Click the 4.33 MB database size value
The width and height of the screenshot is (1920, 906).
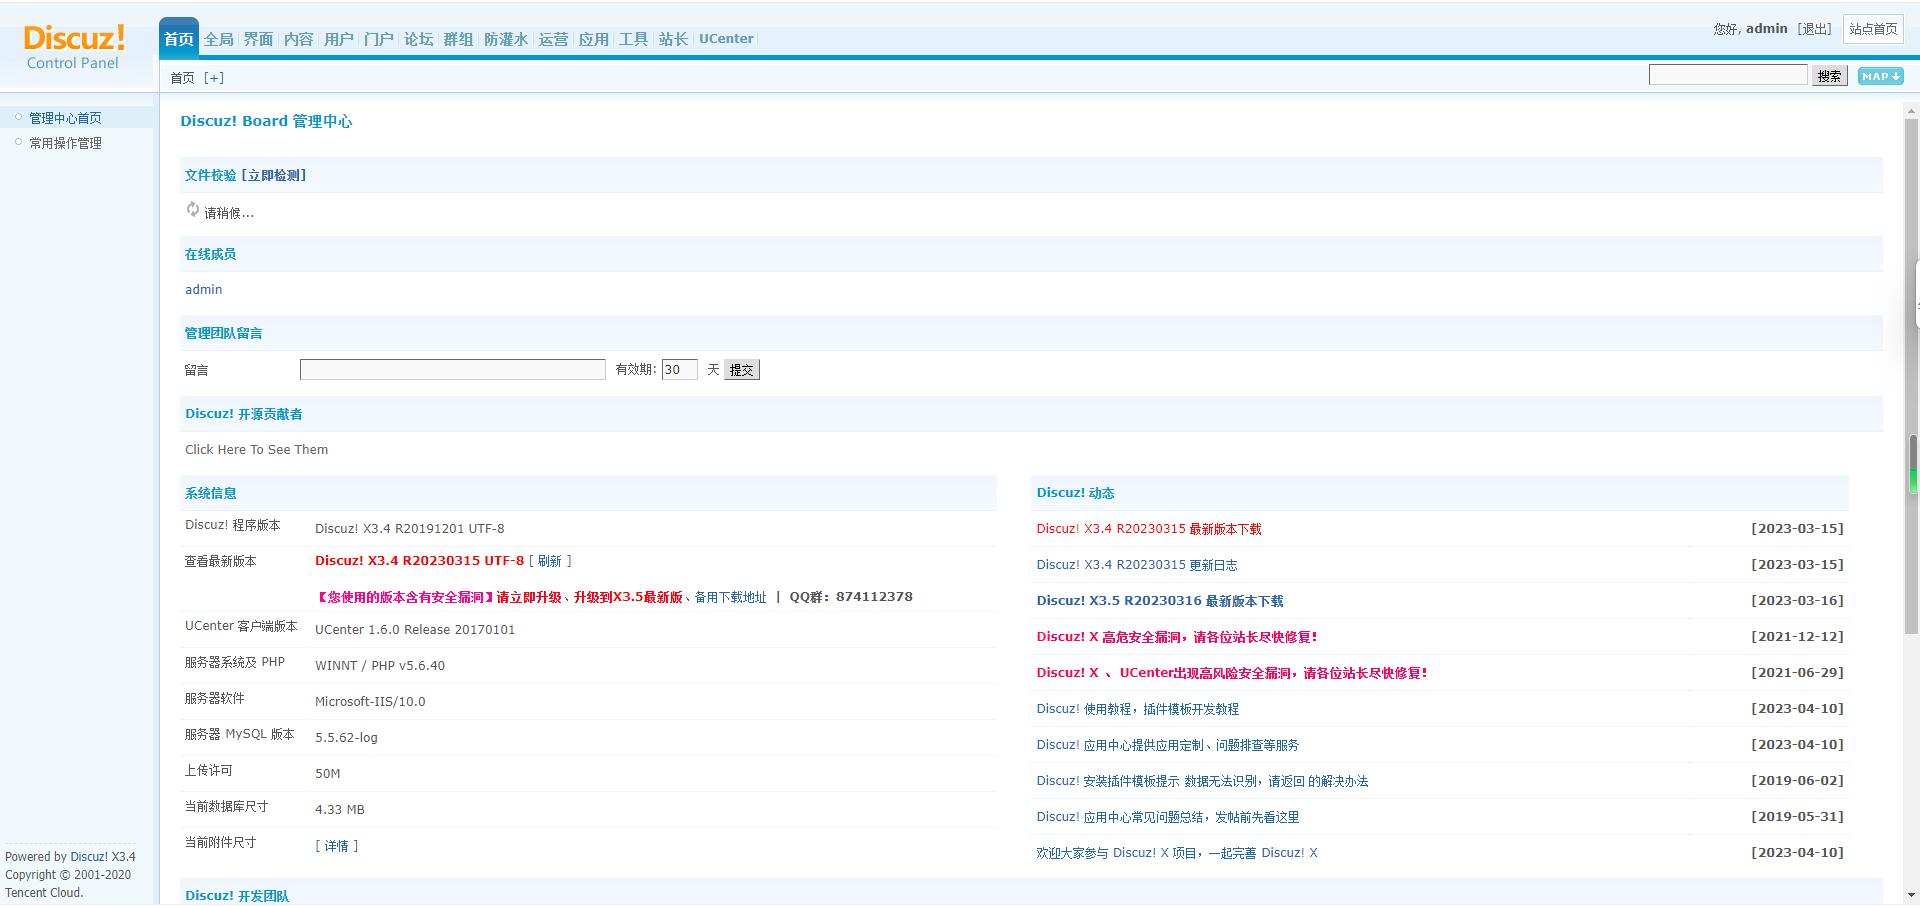(340, 810)
